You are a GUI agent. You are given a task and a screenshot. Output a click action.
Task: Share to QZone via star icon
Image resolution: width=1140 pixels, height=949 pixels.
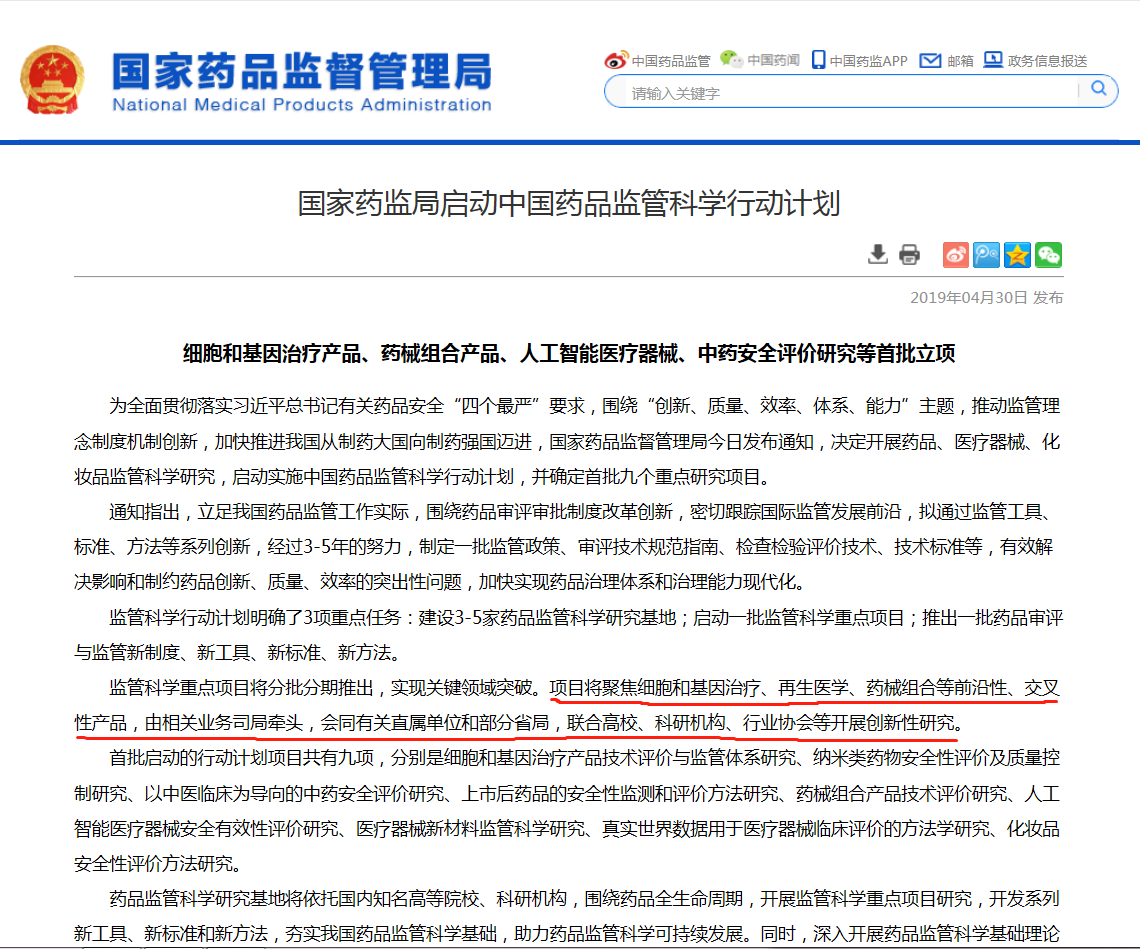pos(1017,255)
